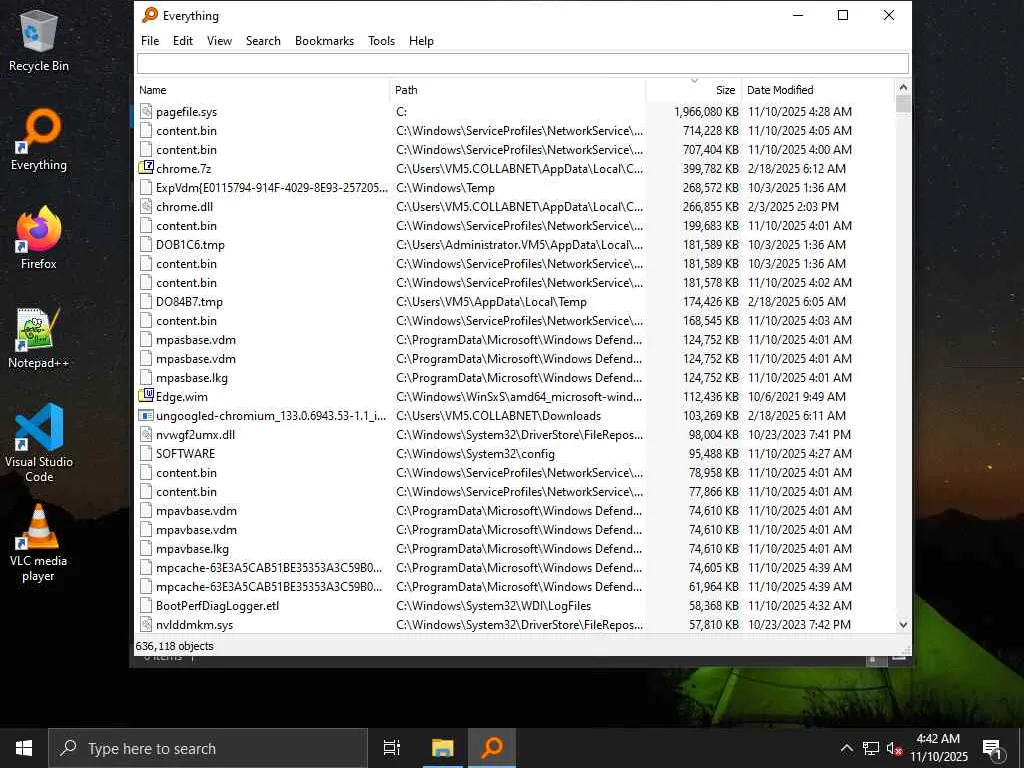The width and height of the screenshot is (1024, 768).
Task: Click the nvwgf2umx.dll file icon
Action: click(x=146, y=434)
